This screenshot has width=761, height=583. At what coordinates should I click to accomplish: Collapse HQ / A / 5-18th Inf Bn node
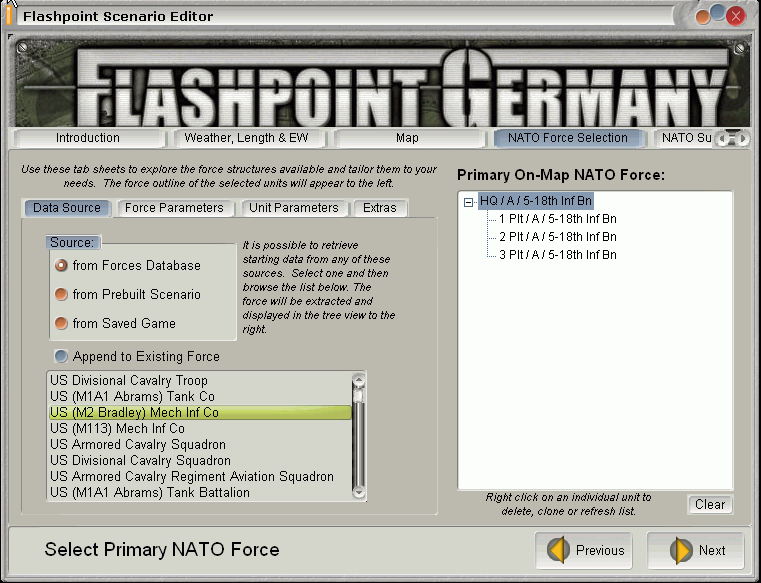click(x=468, y=202)
